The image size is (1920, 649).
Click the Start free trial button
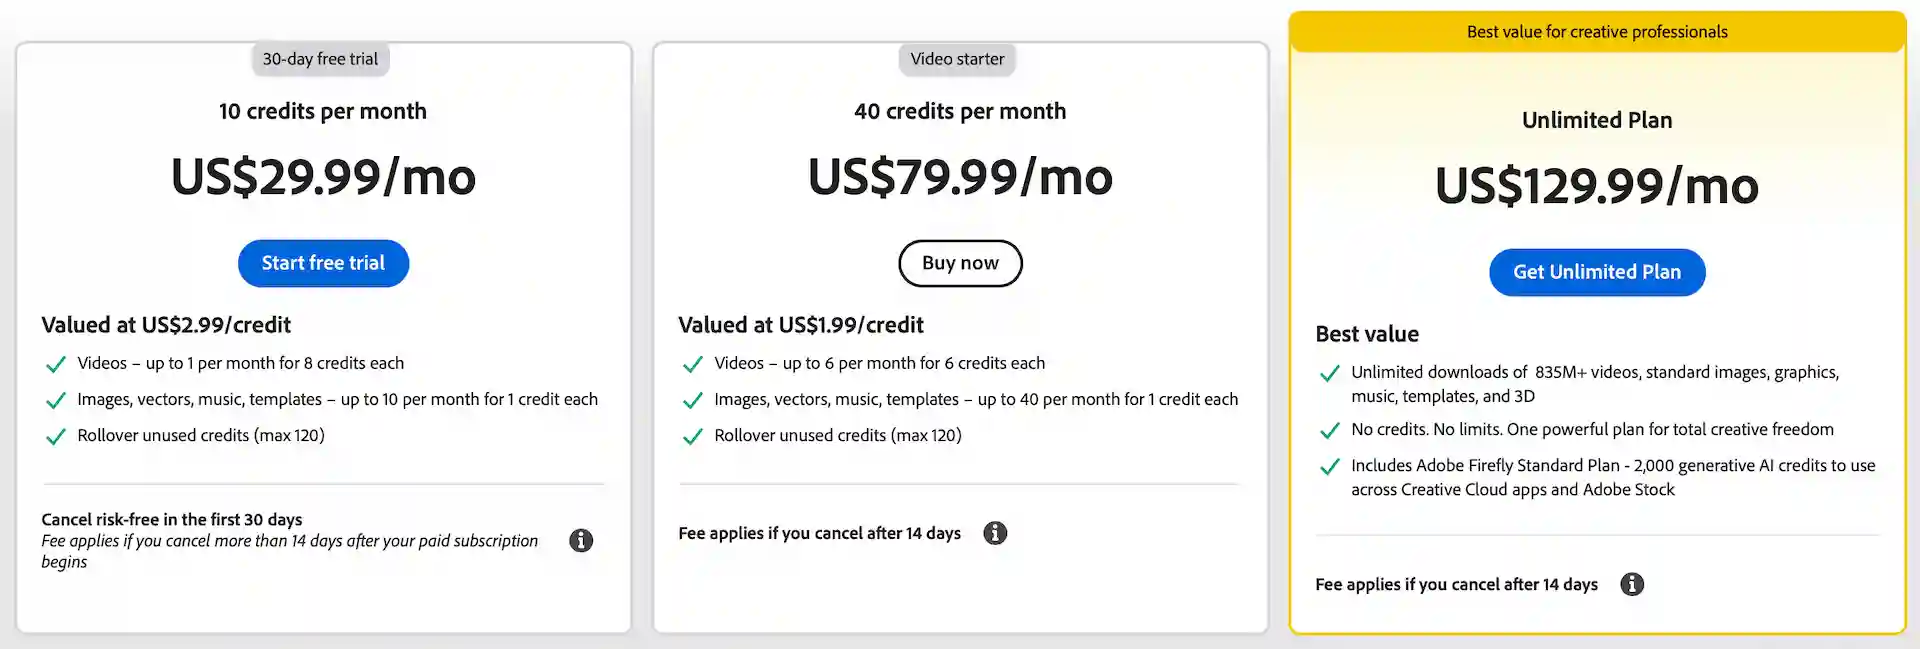coord(323,263)
